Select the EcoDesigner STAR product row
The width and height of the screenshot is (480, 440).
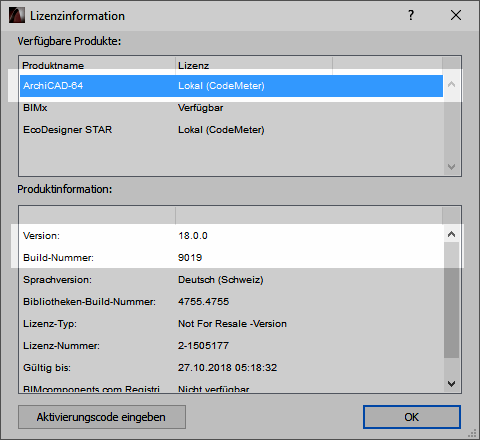[x=231, y=130]
